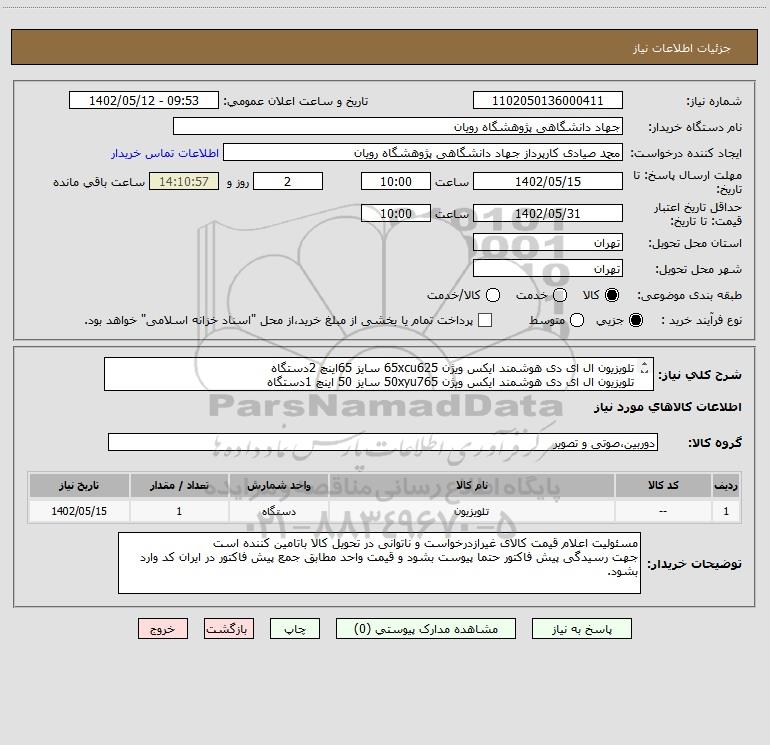The image size is (770, 745).
Task: Click the اطلاعات کالاهای مورد نیاز section title
Action: click(667, 407)
